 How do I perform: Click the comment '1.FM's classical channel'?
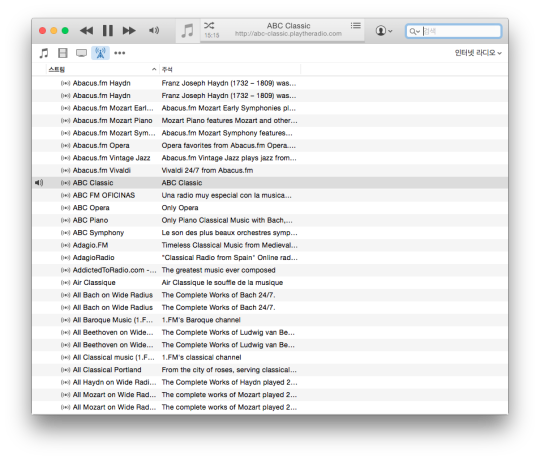tap(201, 357)
